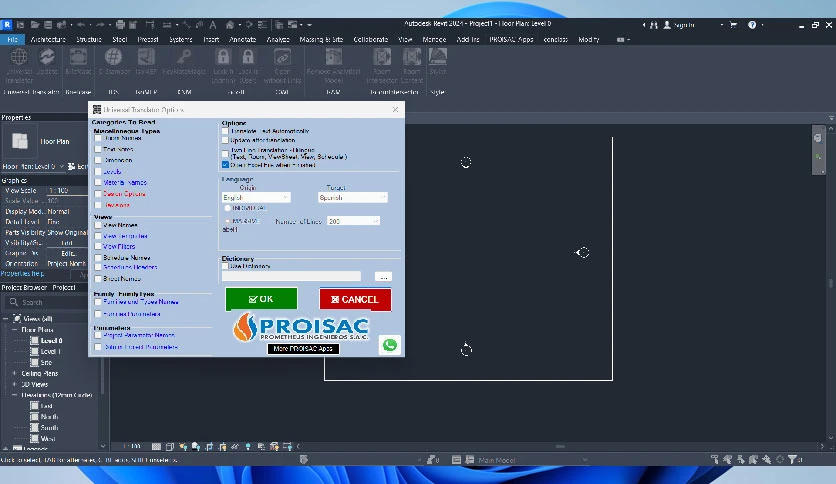Click the dictionary file path field
This screenshot has width=836, height=484.
(x=291, y=276)
